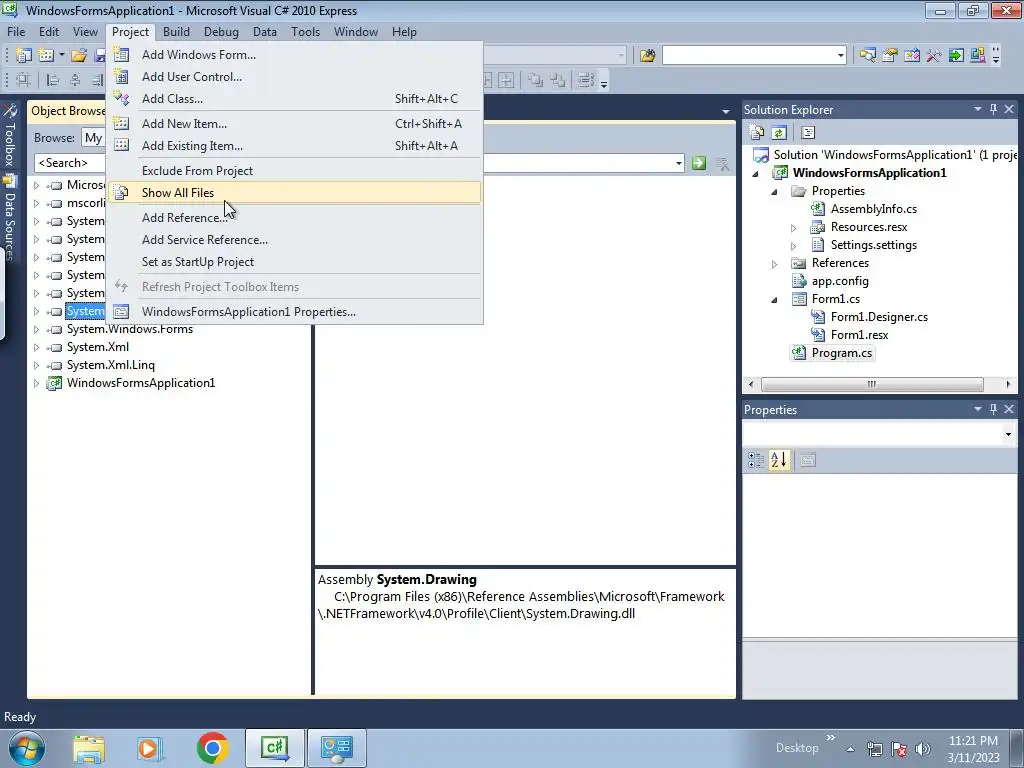Screen dimensions: 1024x768
Task: Open the Debug menu
Action: coord(221,32)
